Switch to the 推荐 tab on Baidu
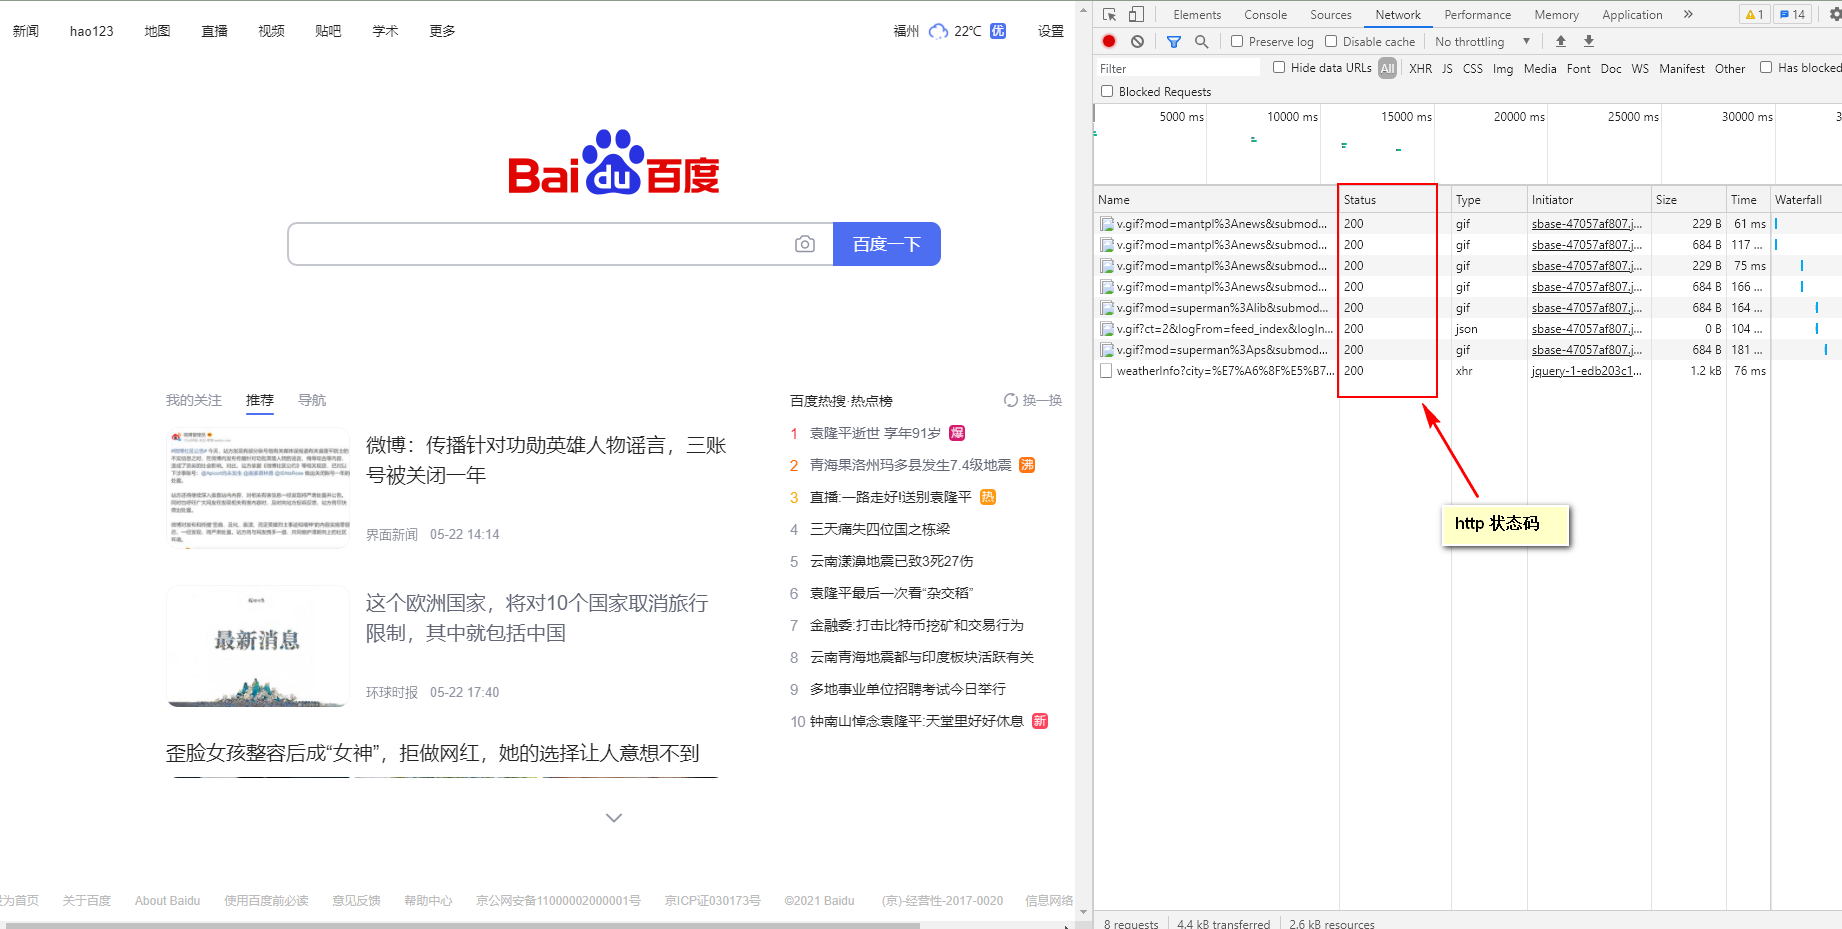The width and height of the screenshot is (1842, 929). (x=259, y=400)
